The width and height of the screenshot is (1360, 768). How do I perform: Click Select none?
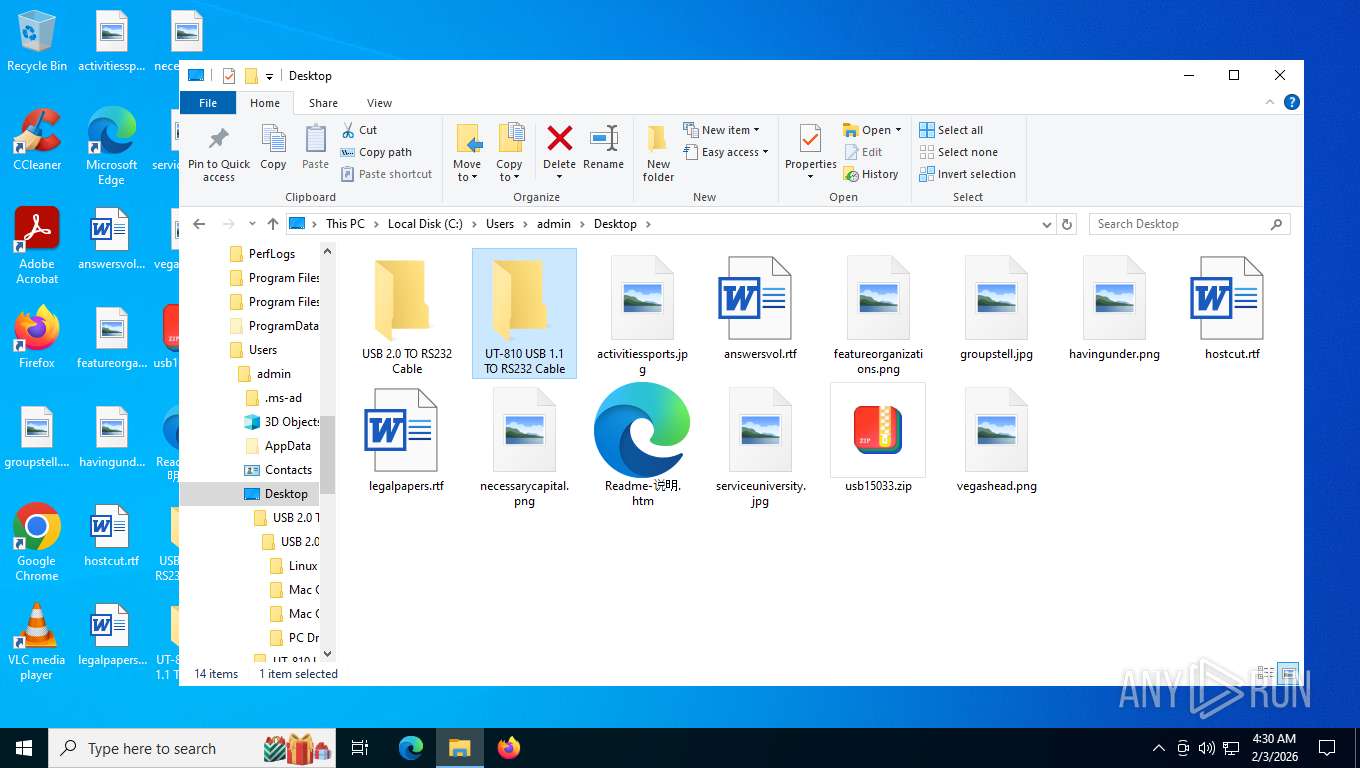click(958, 152)
